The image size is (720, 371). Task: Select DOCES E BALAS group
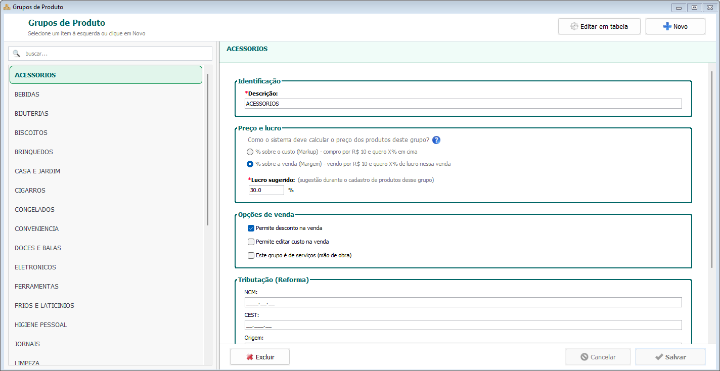106,248
